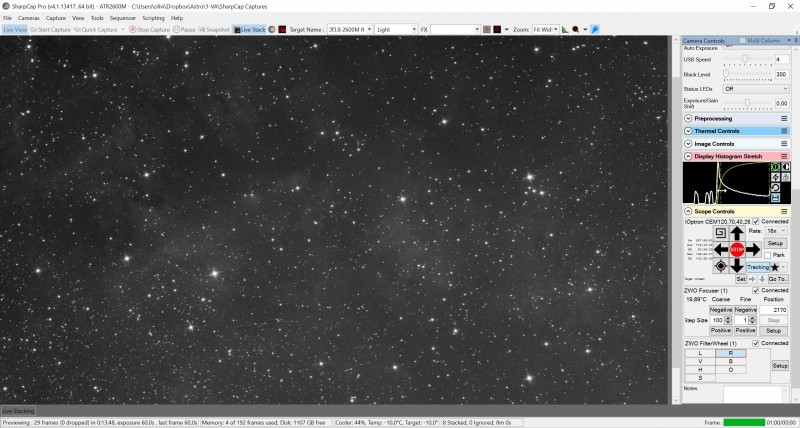Screen dimensions: 800x428
Task: Click the blue telescope icon in toolbar
Action: 595,30
